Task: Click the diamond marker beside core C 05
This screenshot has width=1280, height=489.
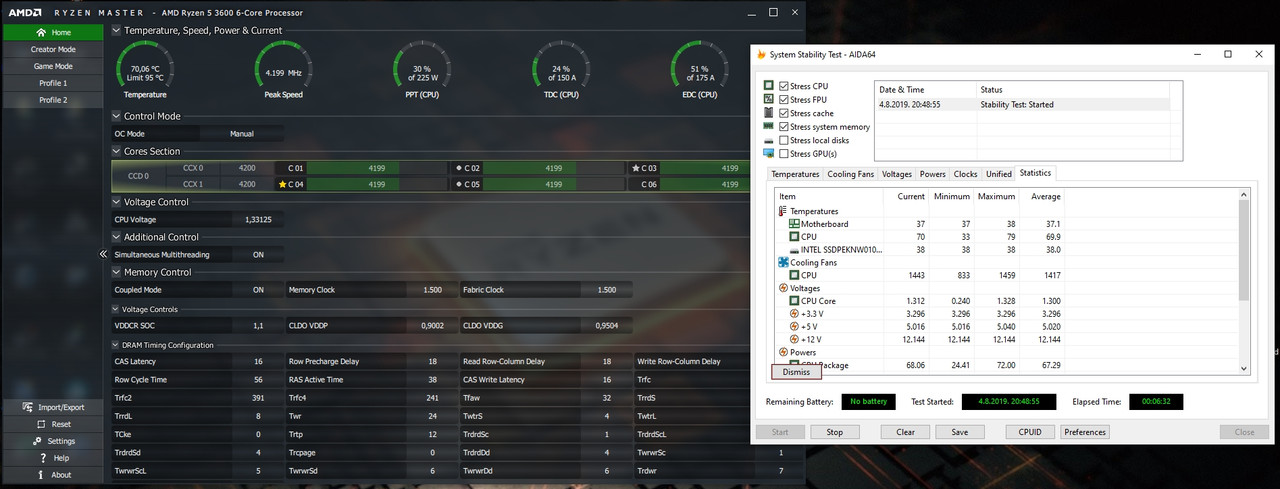Action: (459, 184)
